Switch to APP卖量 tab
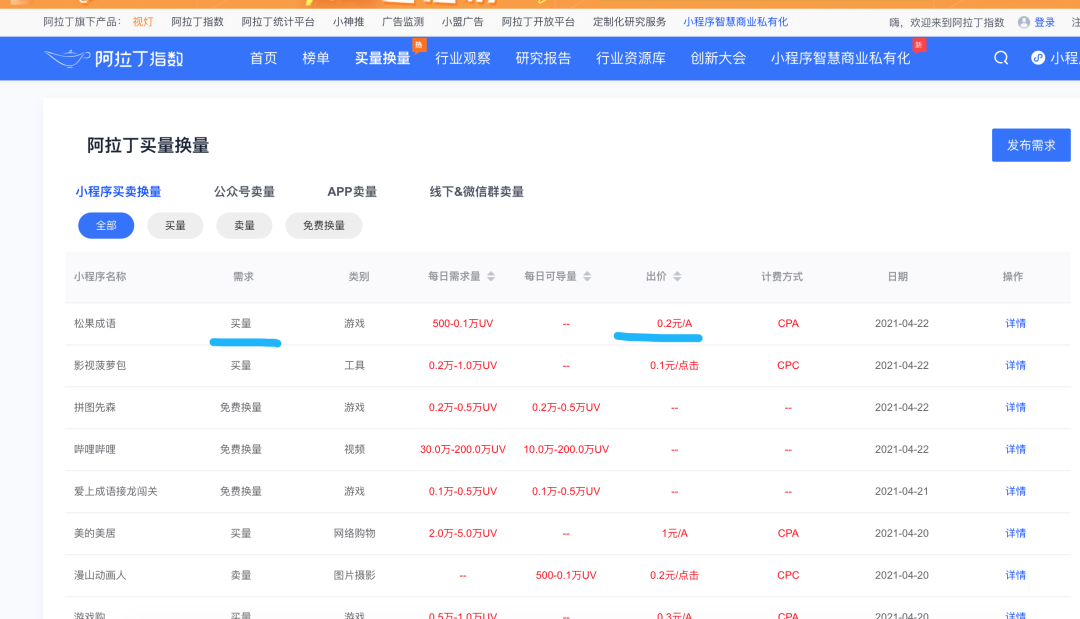The height and width of the screenshot is (619, 1080). (352, 191)
